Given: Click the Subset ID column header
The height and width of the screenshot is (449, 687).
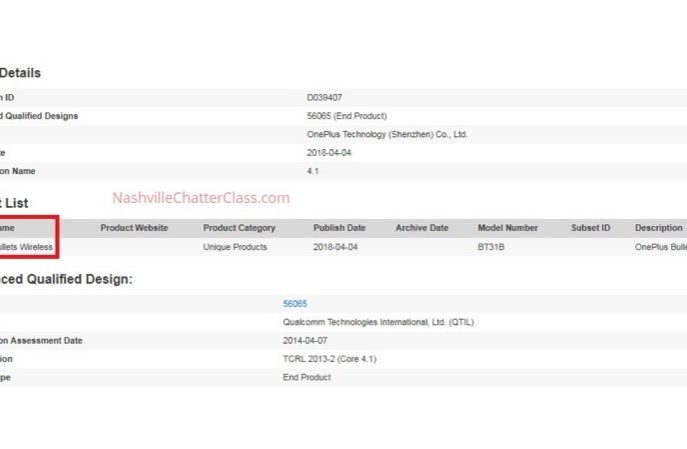Looking at the screenshot, I should pos(590,228).
